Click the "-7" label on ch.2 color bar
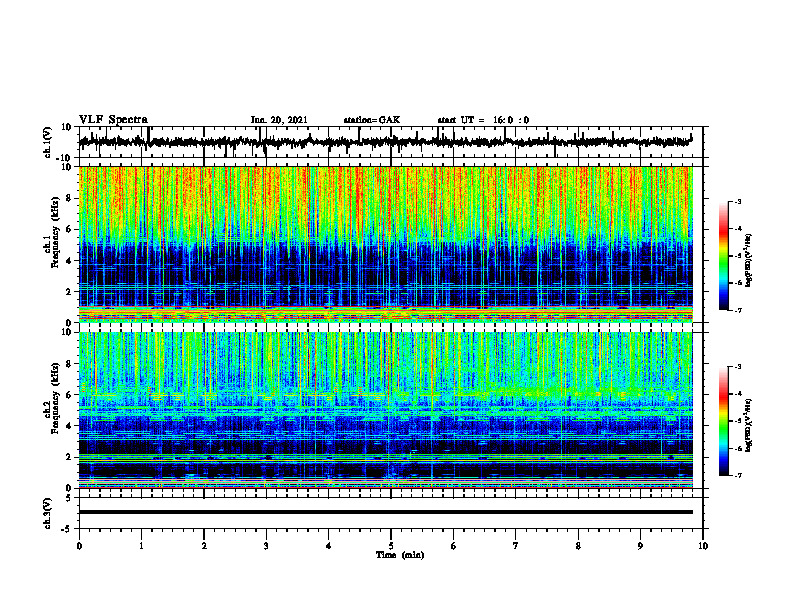 737,475
